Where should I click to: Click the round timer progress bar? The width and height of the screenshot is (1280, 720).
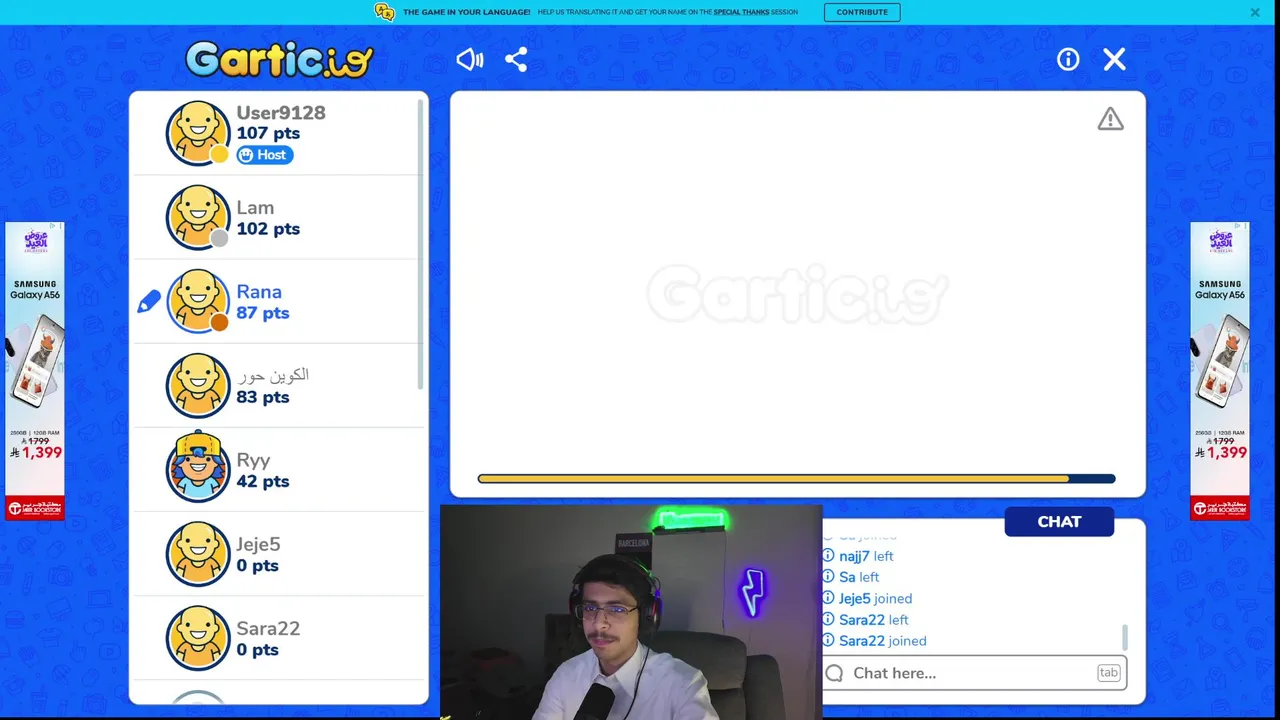tap(796, 479)
